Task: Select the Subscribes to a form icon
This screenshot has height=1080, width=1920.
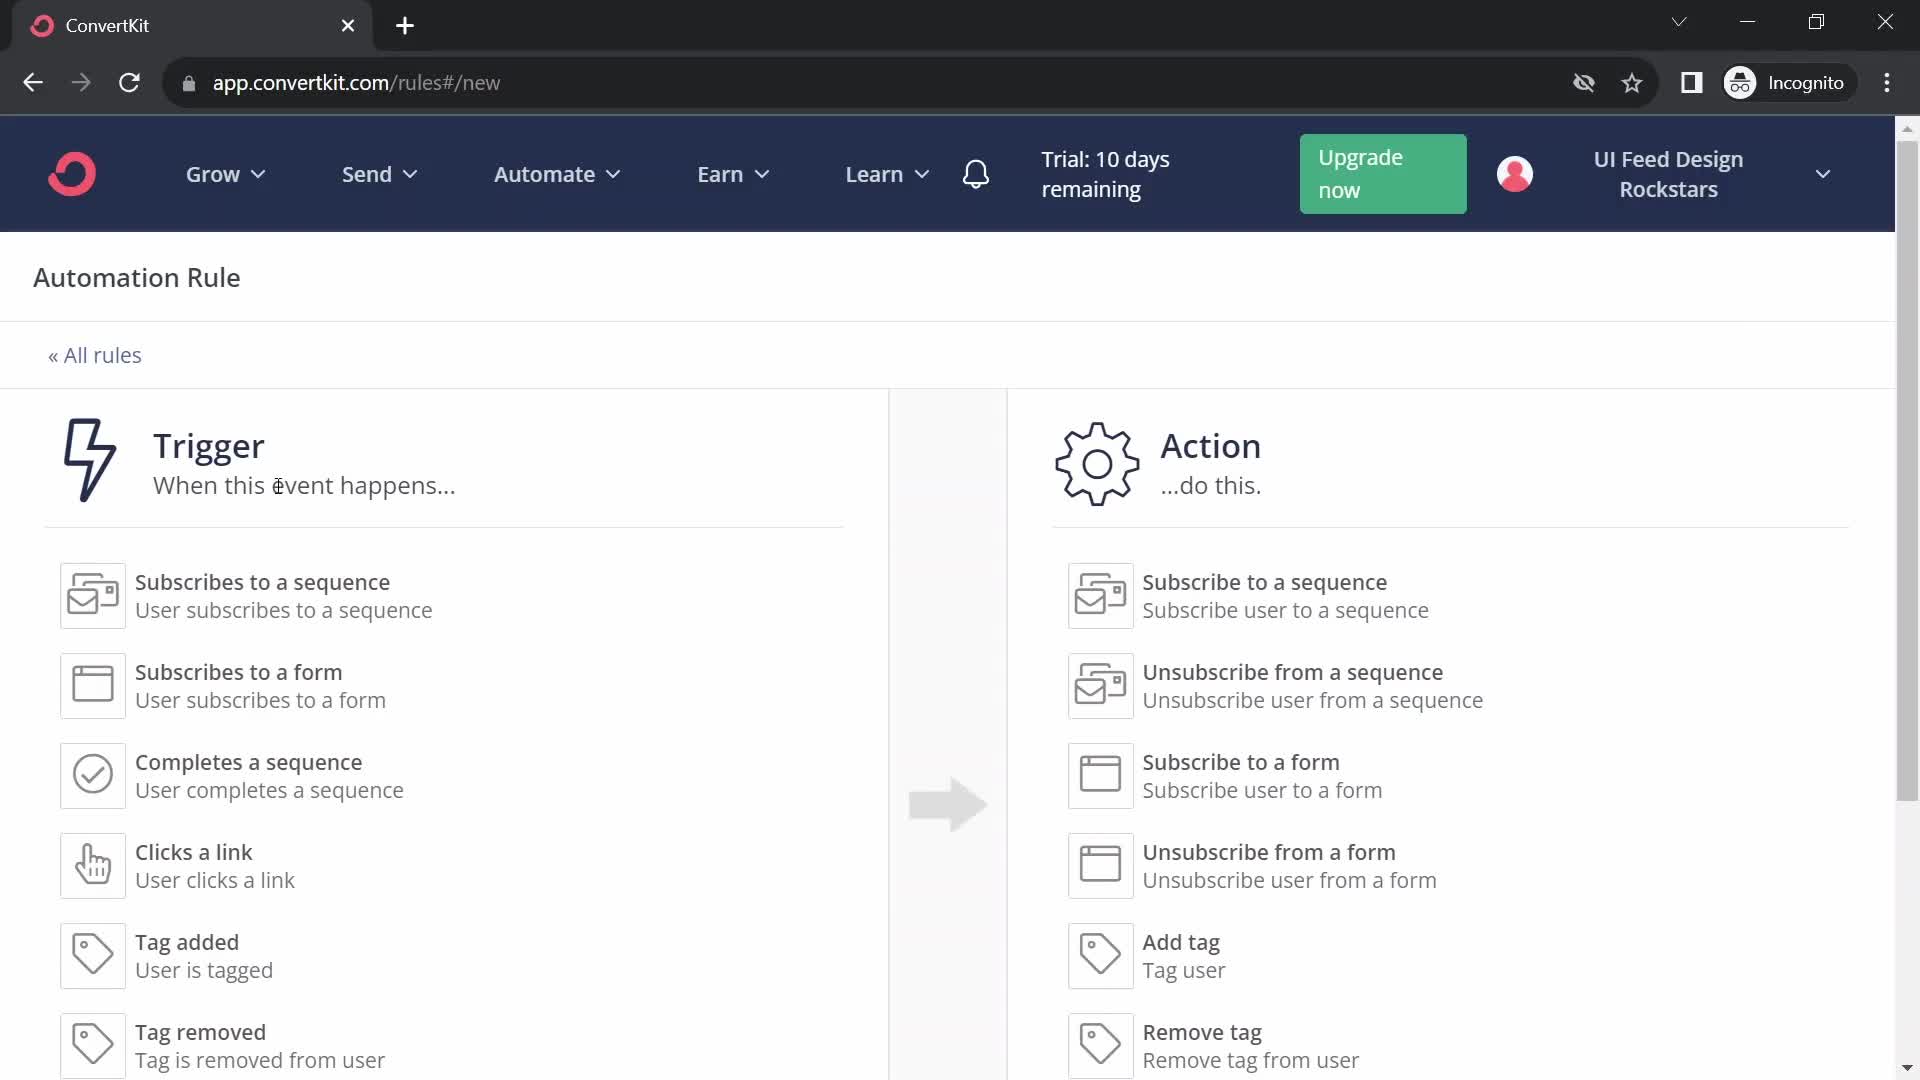Action: point(92,684)
